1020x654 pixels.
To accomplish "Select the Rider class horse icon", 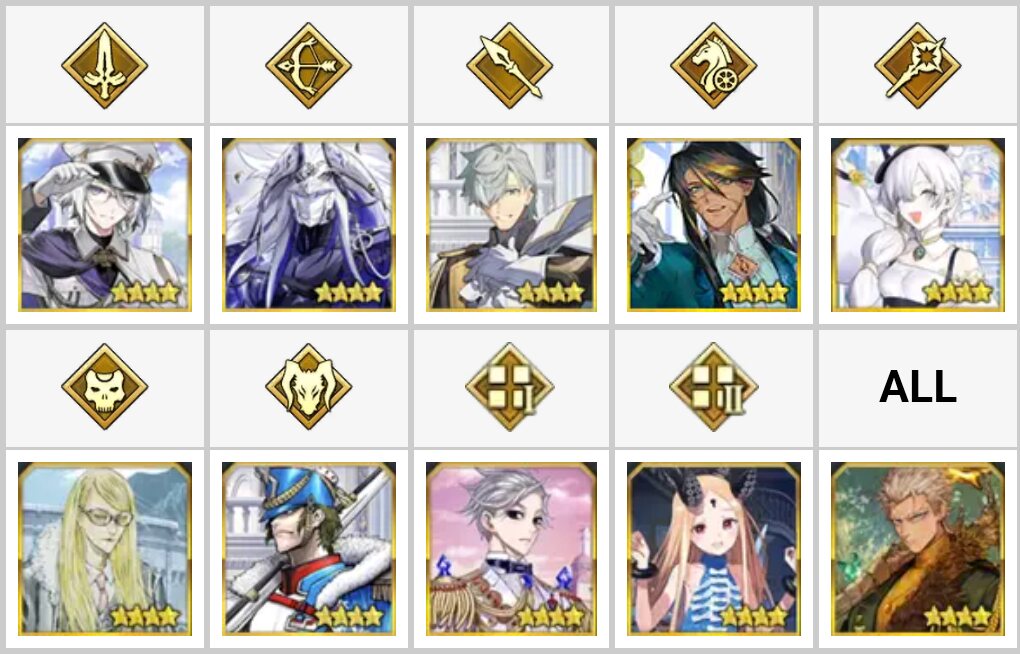I will [714, 65].
